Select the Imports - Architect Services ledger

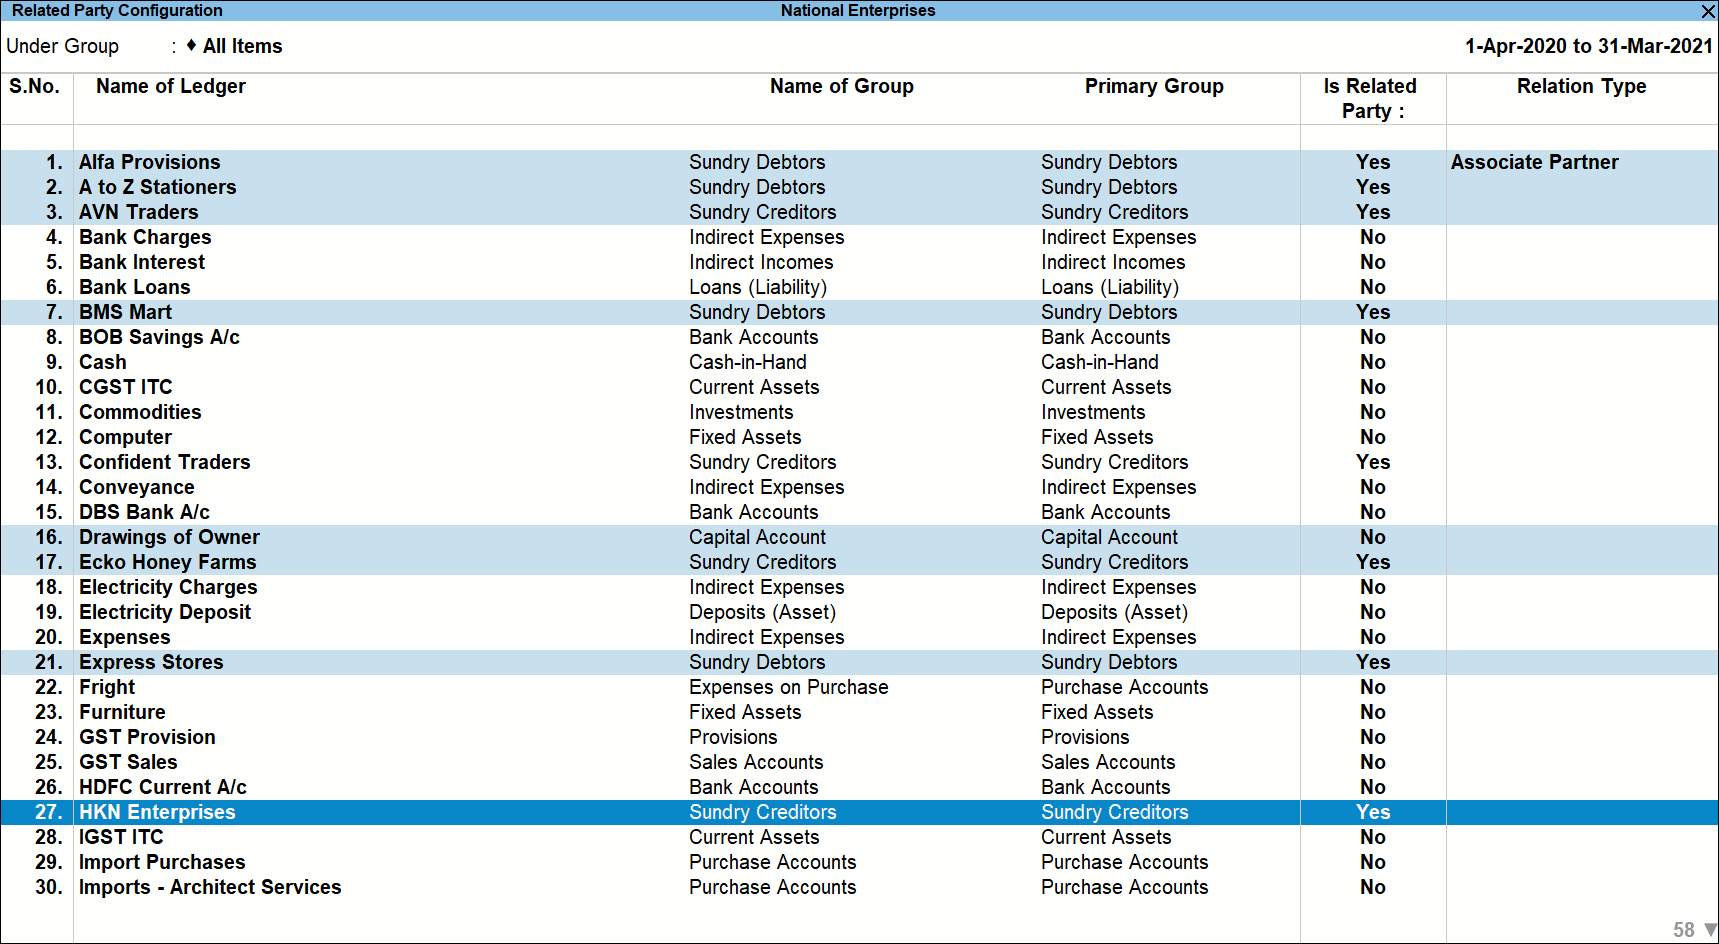tap(210, 887)
